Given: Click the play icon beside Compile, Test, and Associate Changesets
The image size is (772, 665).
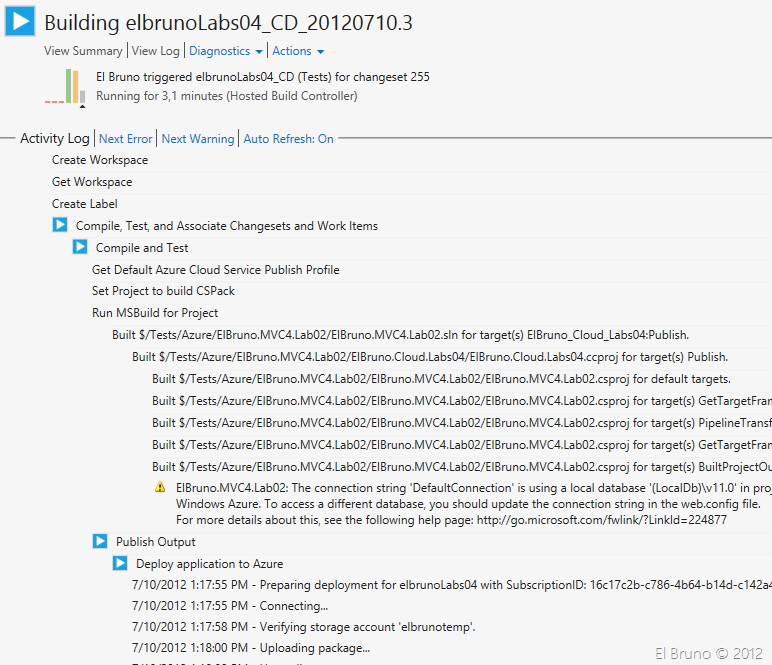Looking at the screenshot, I should pyautogui.click(x=60, y=226).
